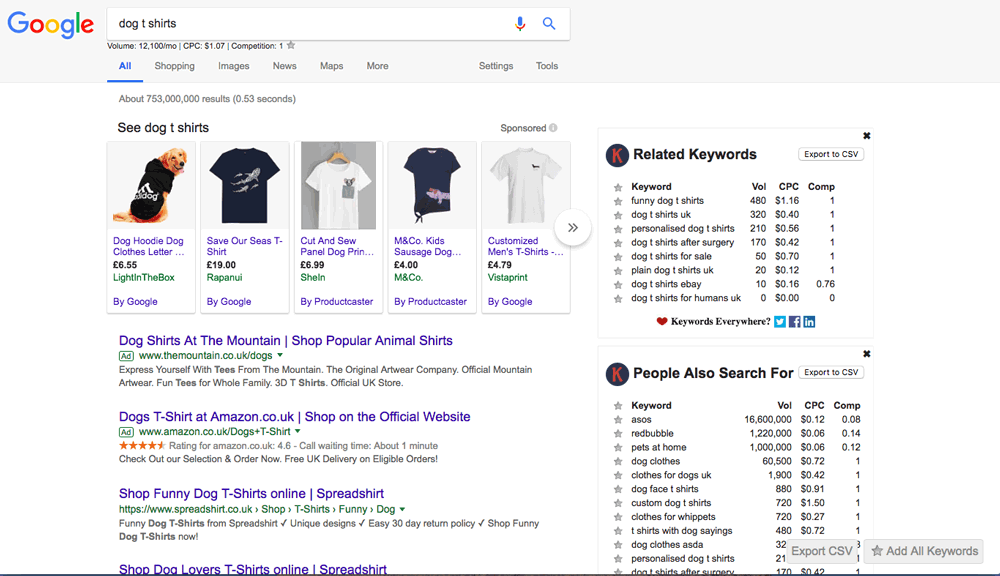Viewport: 1000px width, 576px height.
Task: Open the More search categories menu
Action: click(x=377, y=65)
